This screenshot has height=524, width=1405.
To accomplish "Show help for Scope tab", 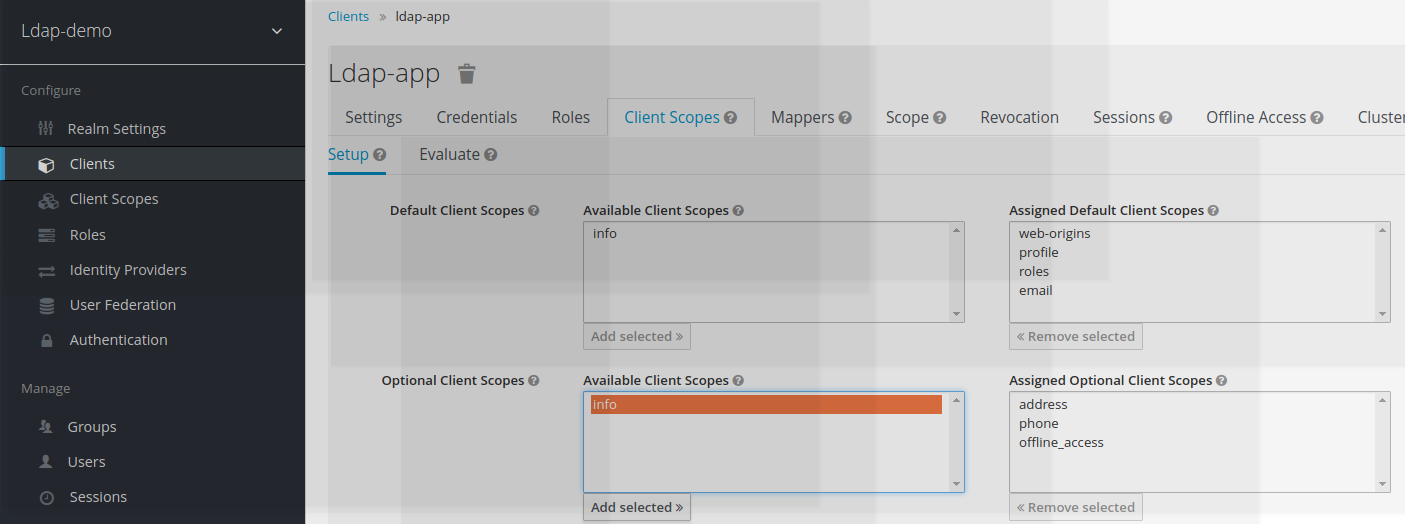I will coord(940,118).
